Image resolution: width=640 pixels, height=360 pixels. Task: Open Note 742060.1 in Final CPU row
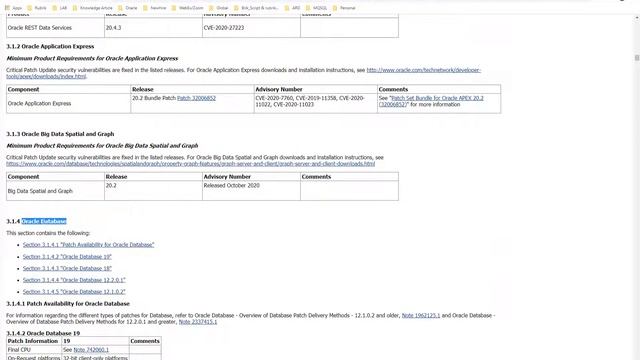pos(91,350)
